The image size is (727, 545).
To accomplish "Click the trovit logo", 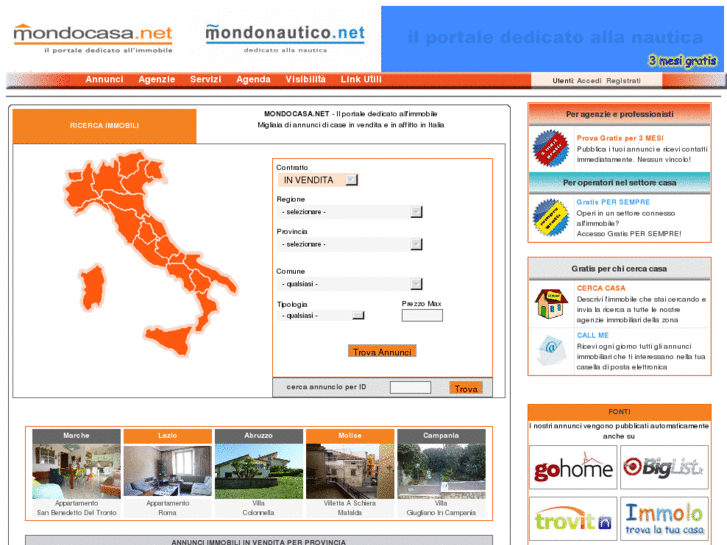I will (573, 519).
